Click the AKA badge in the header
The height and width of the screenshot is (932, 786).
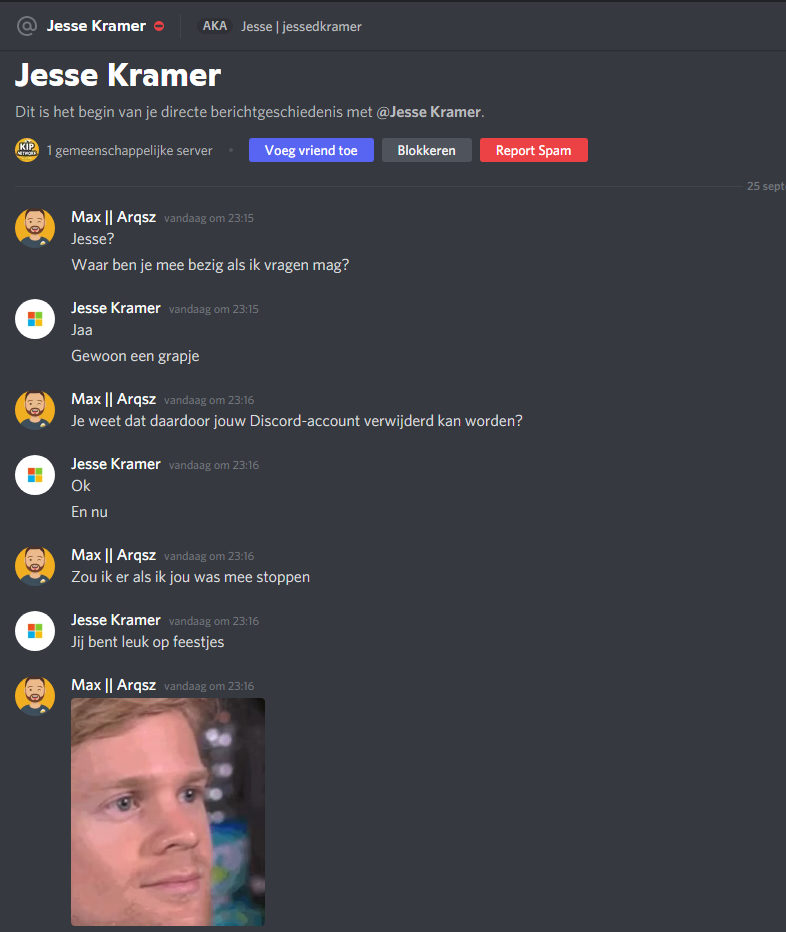[215, 26]
